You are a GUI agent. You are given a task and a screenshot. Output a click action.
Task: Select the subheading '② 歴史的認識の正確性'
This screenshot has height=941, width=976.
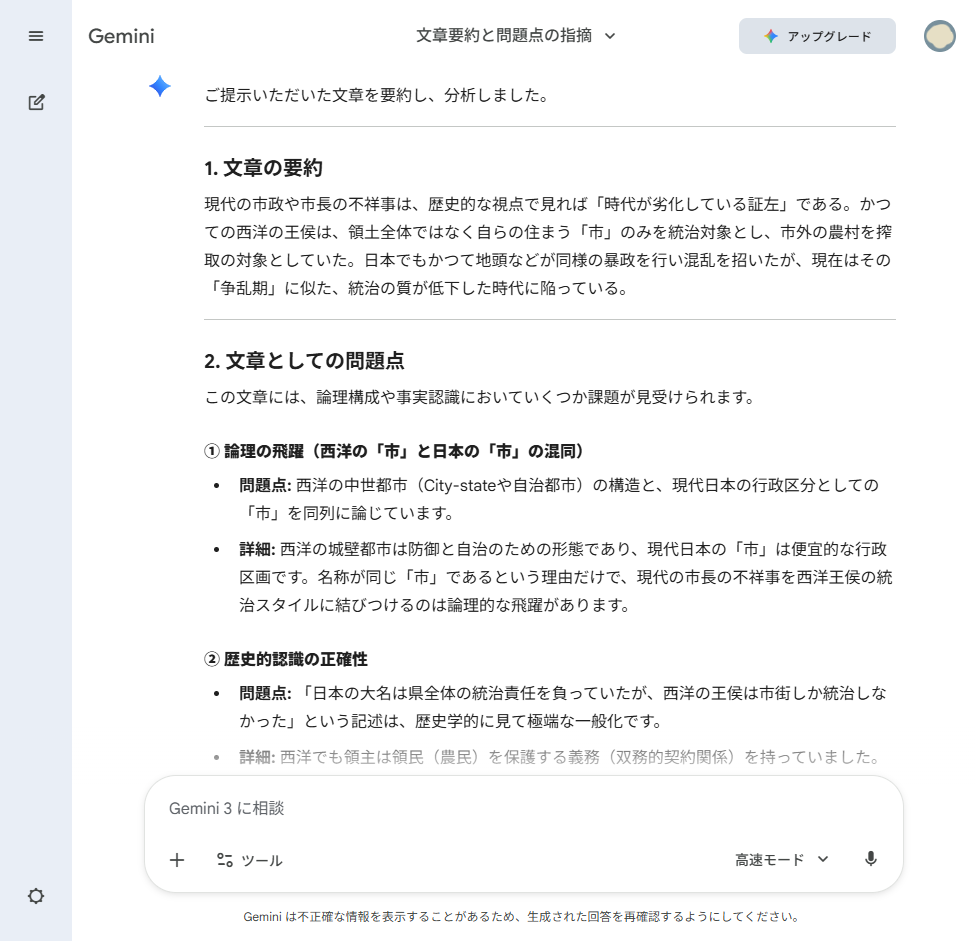click(x=286, y=659)
